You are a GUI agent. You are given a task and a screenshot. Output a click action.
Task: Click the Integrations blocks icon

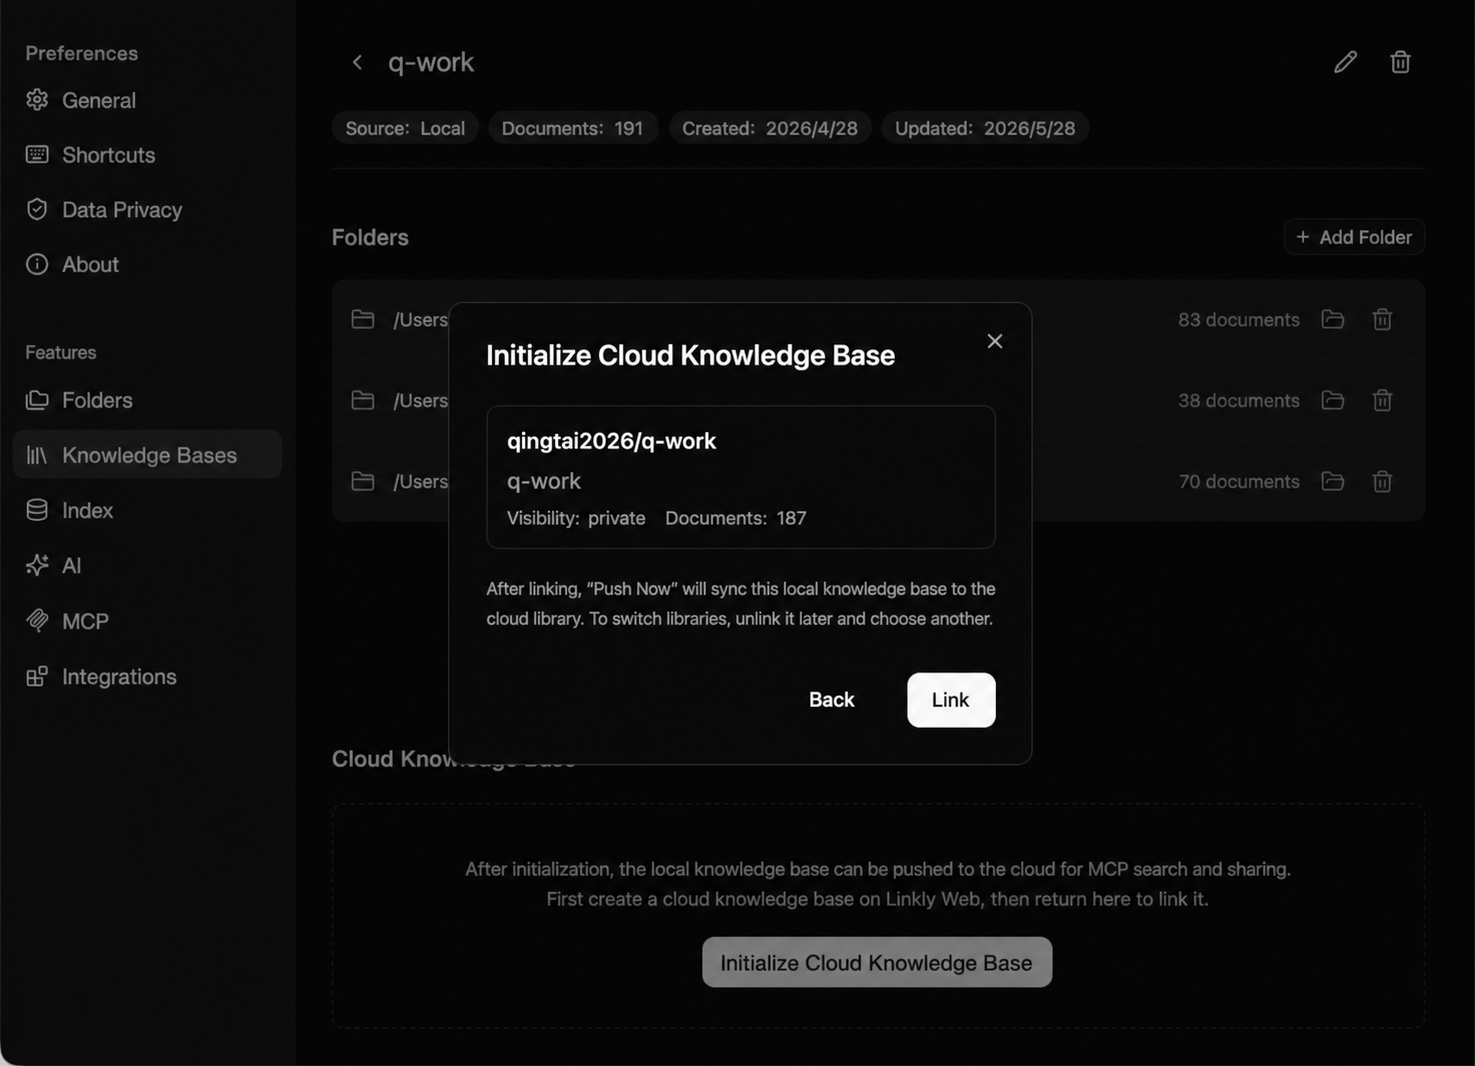(37, 676)
